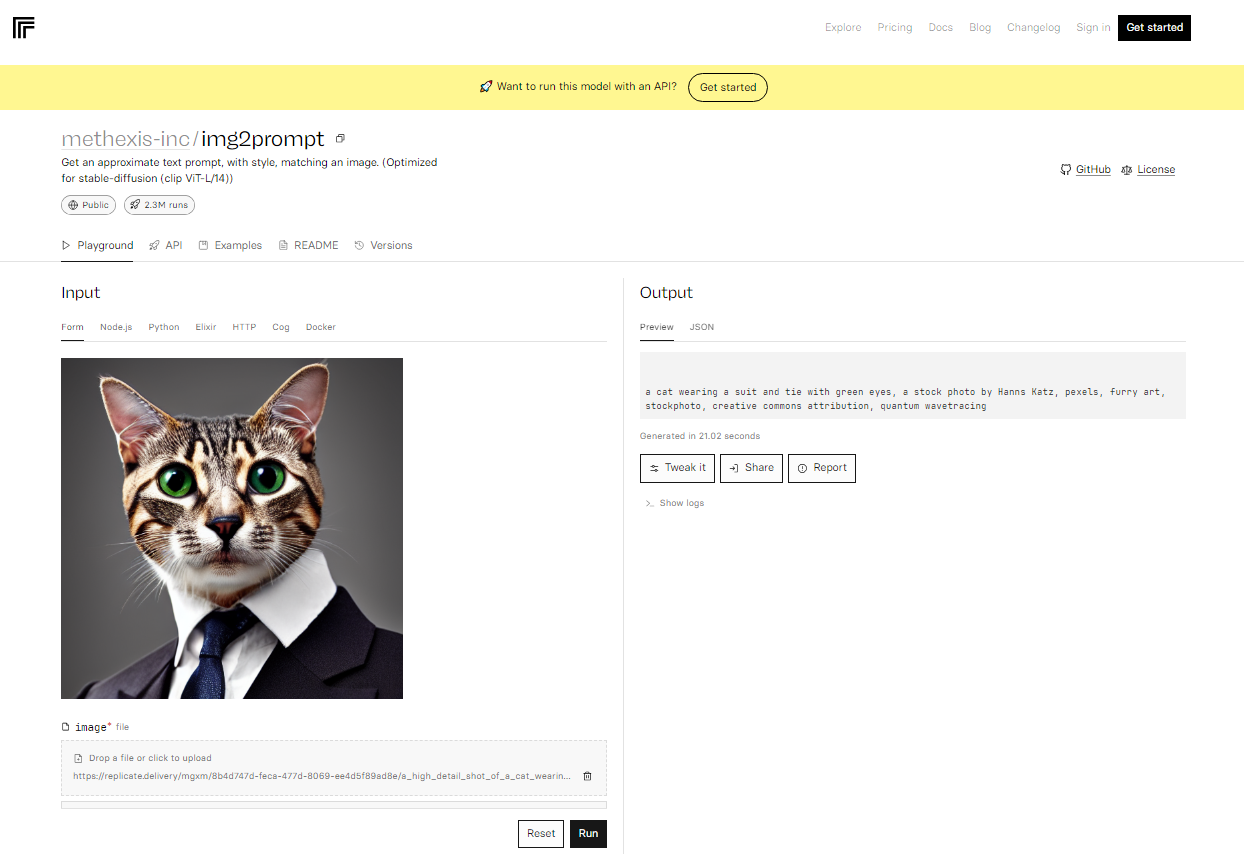Image resolution: width=1244 pixels, height=854 pixels.
Task: Click the rocket icon in the yellow banner
Action: pyautogui.click(x=486, y=87)
